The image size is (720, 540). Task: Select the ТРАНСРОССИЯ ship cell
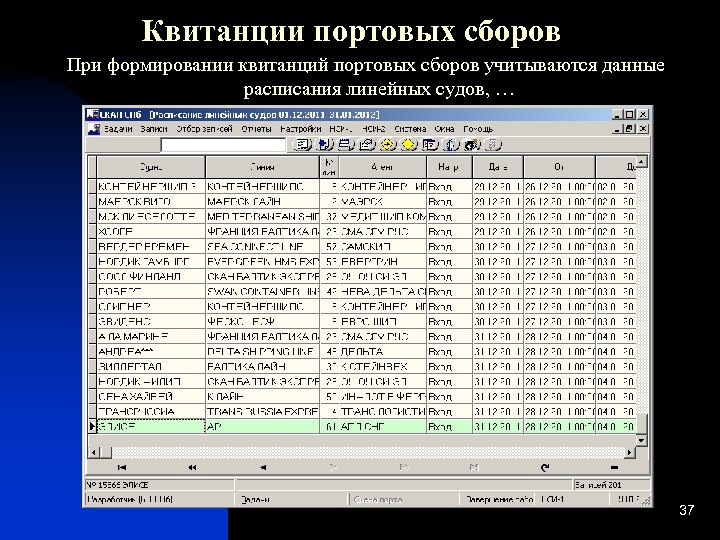pos(151,411)
